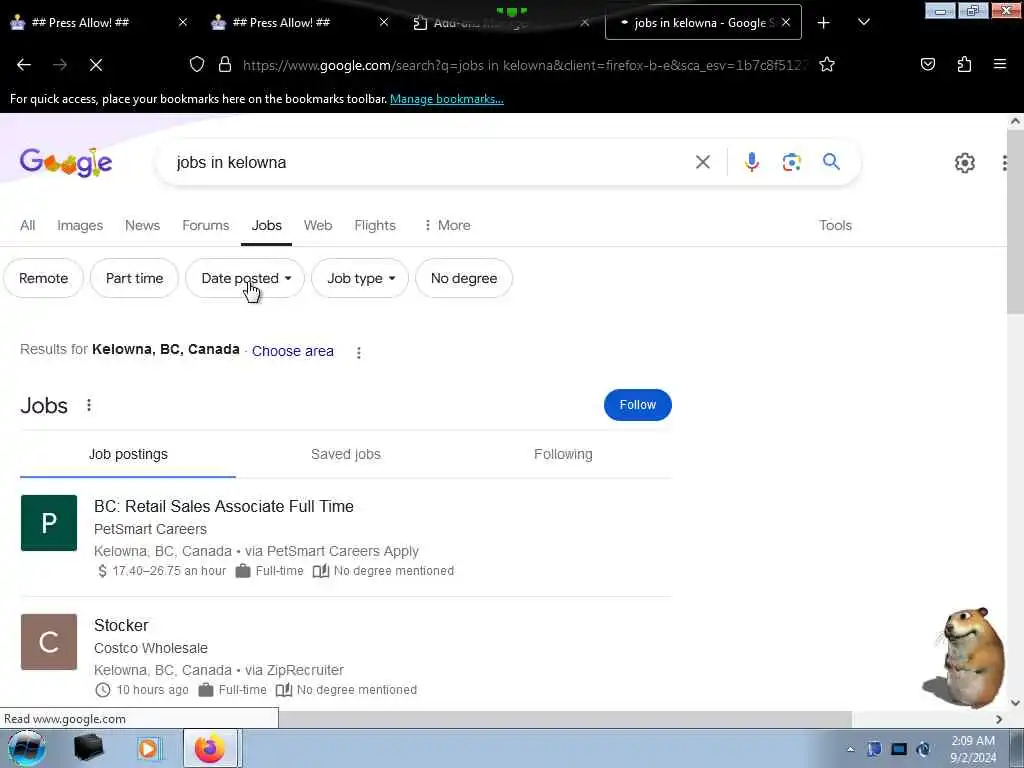1024x768 pixels.
Task: Click the Choose area link
Action: [293, 351]
